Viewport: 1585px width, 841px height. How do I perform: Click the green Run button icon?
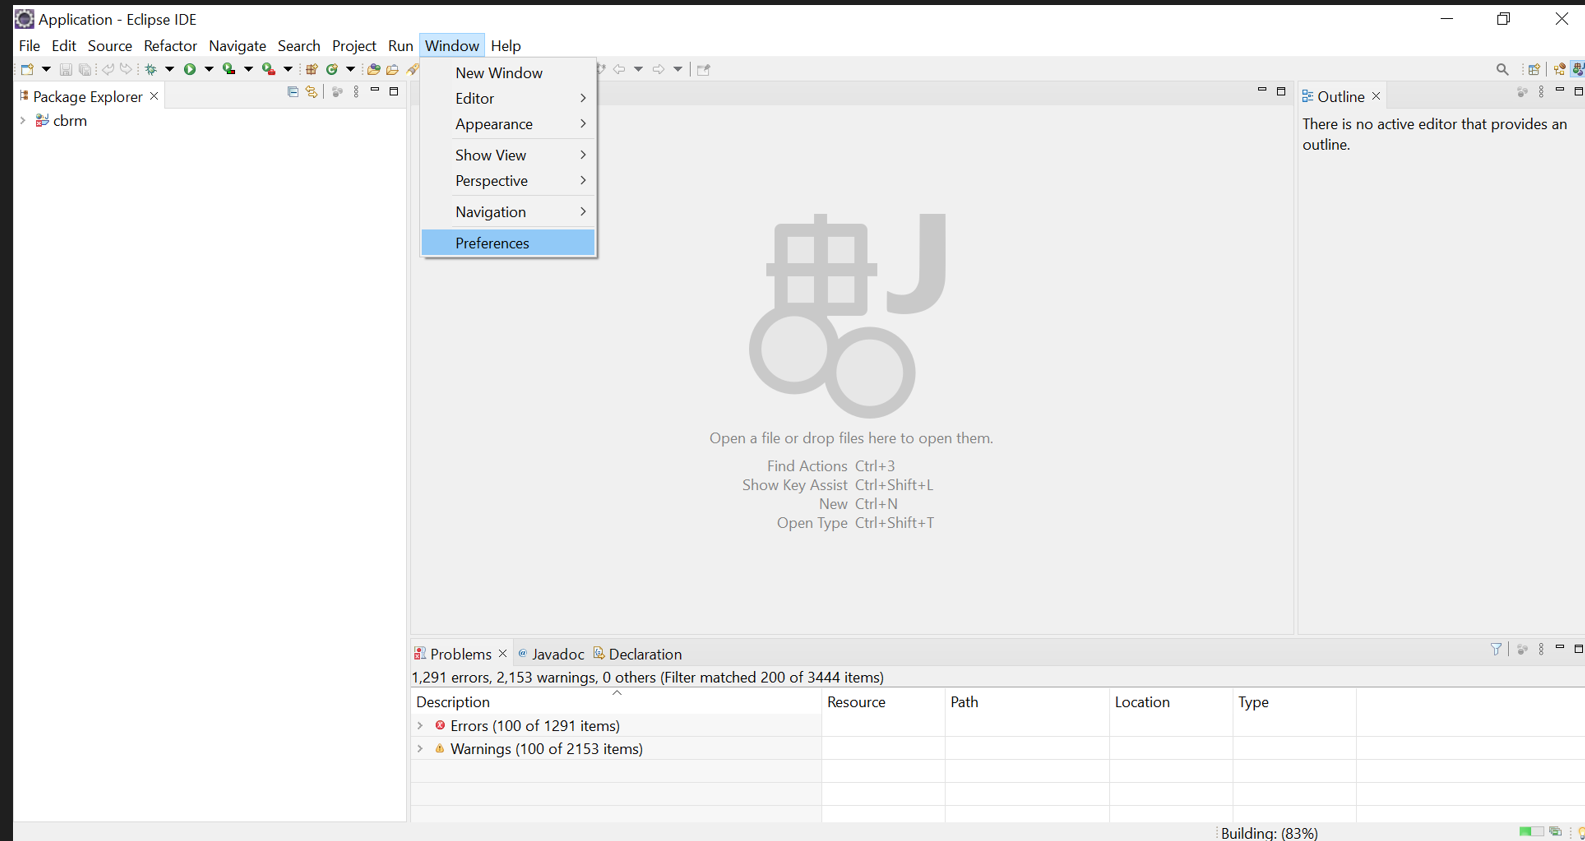click(x=190, y=69)
